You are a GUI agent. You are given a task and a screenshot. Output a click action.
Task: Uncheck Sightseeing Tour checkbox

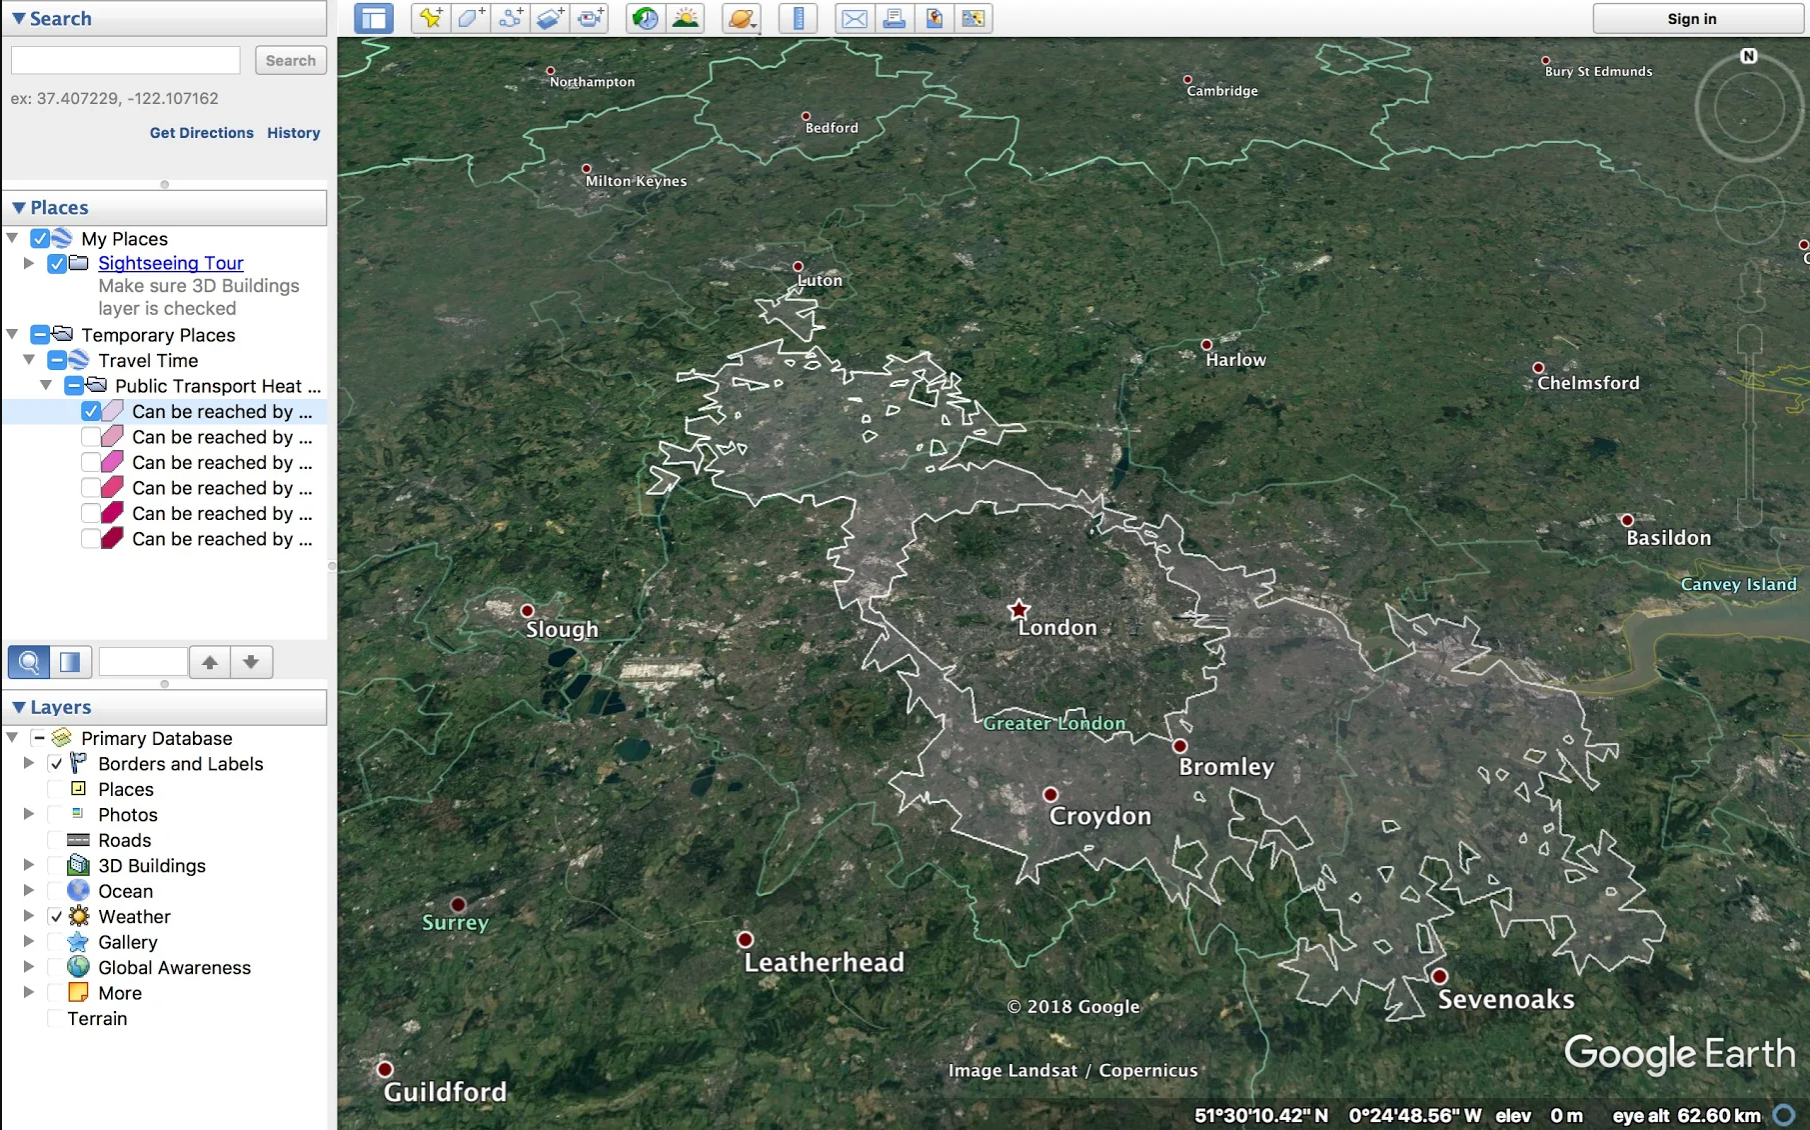(57, 264)
